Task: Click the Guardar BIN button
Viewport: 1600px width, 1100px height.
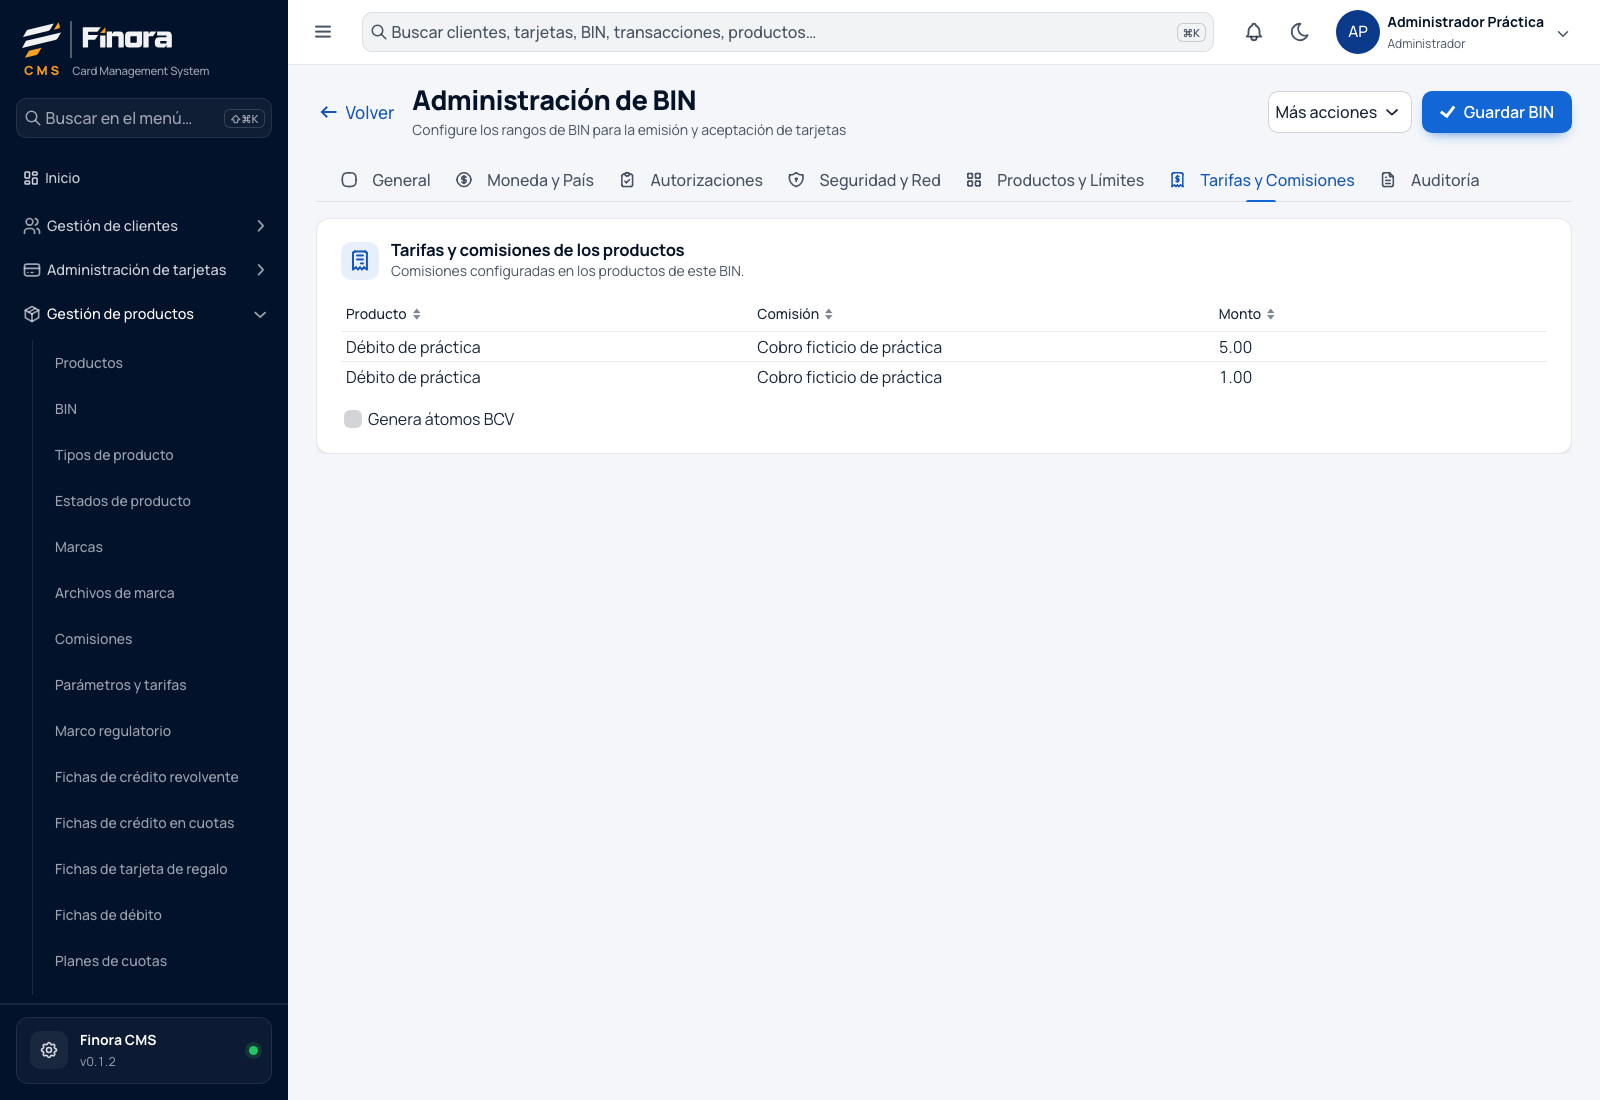Action: pyautogui.click(x=1497, y=112)
